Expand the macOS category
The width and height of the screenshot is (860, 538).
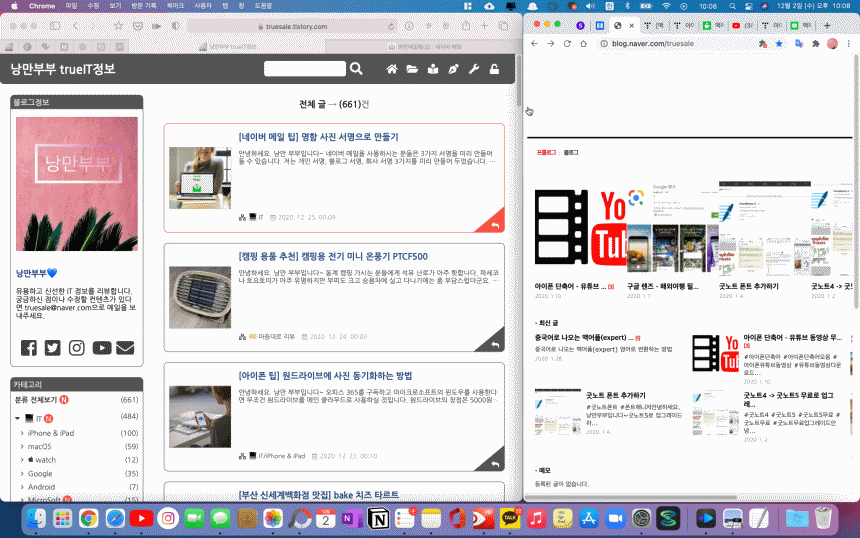[22, 446]
